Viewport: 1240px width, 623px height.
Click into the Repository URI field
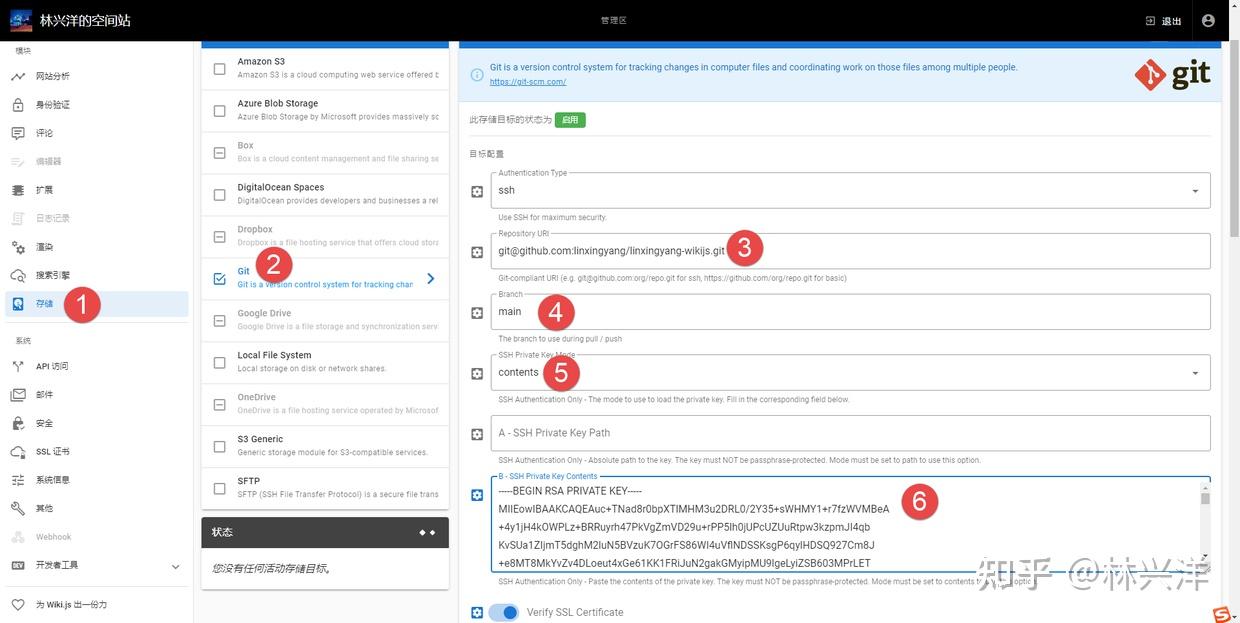(850, 251)
